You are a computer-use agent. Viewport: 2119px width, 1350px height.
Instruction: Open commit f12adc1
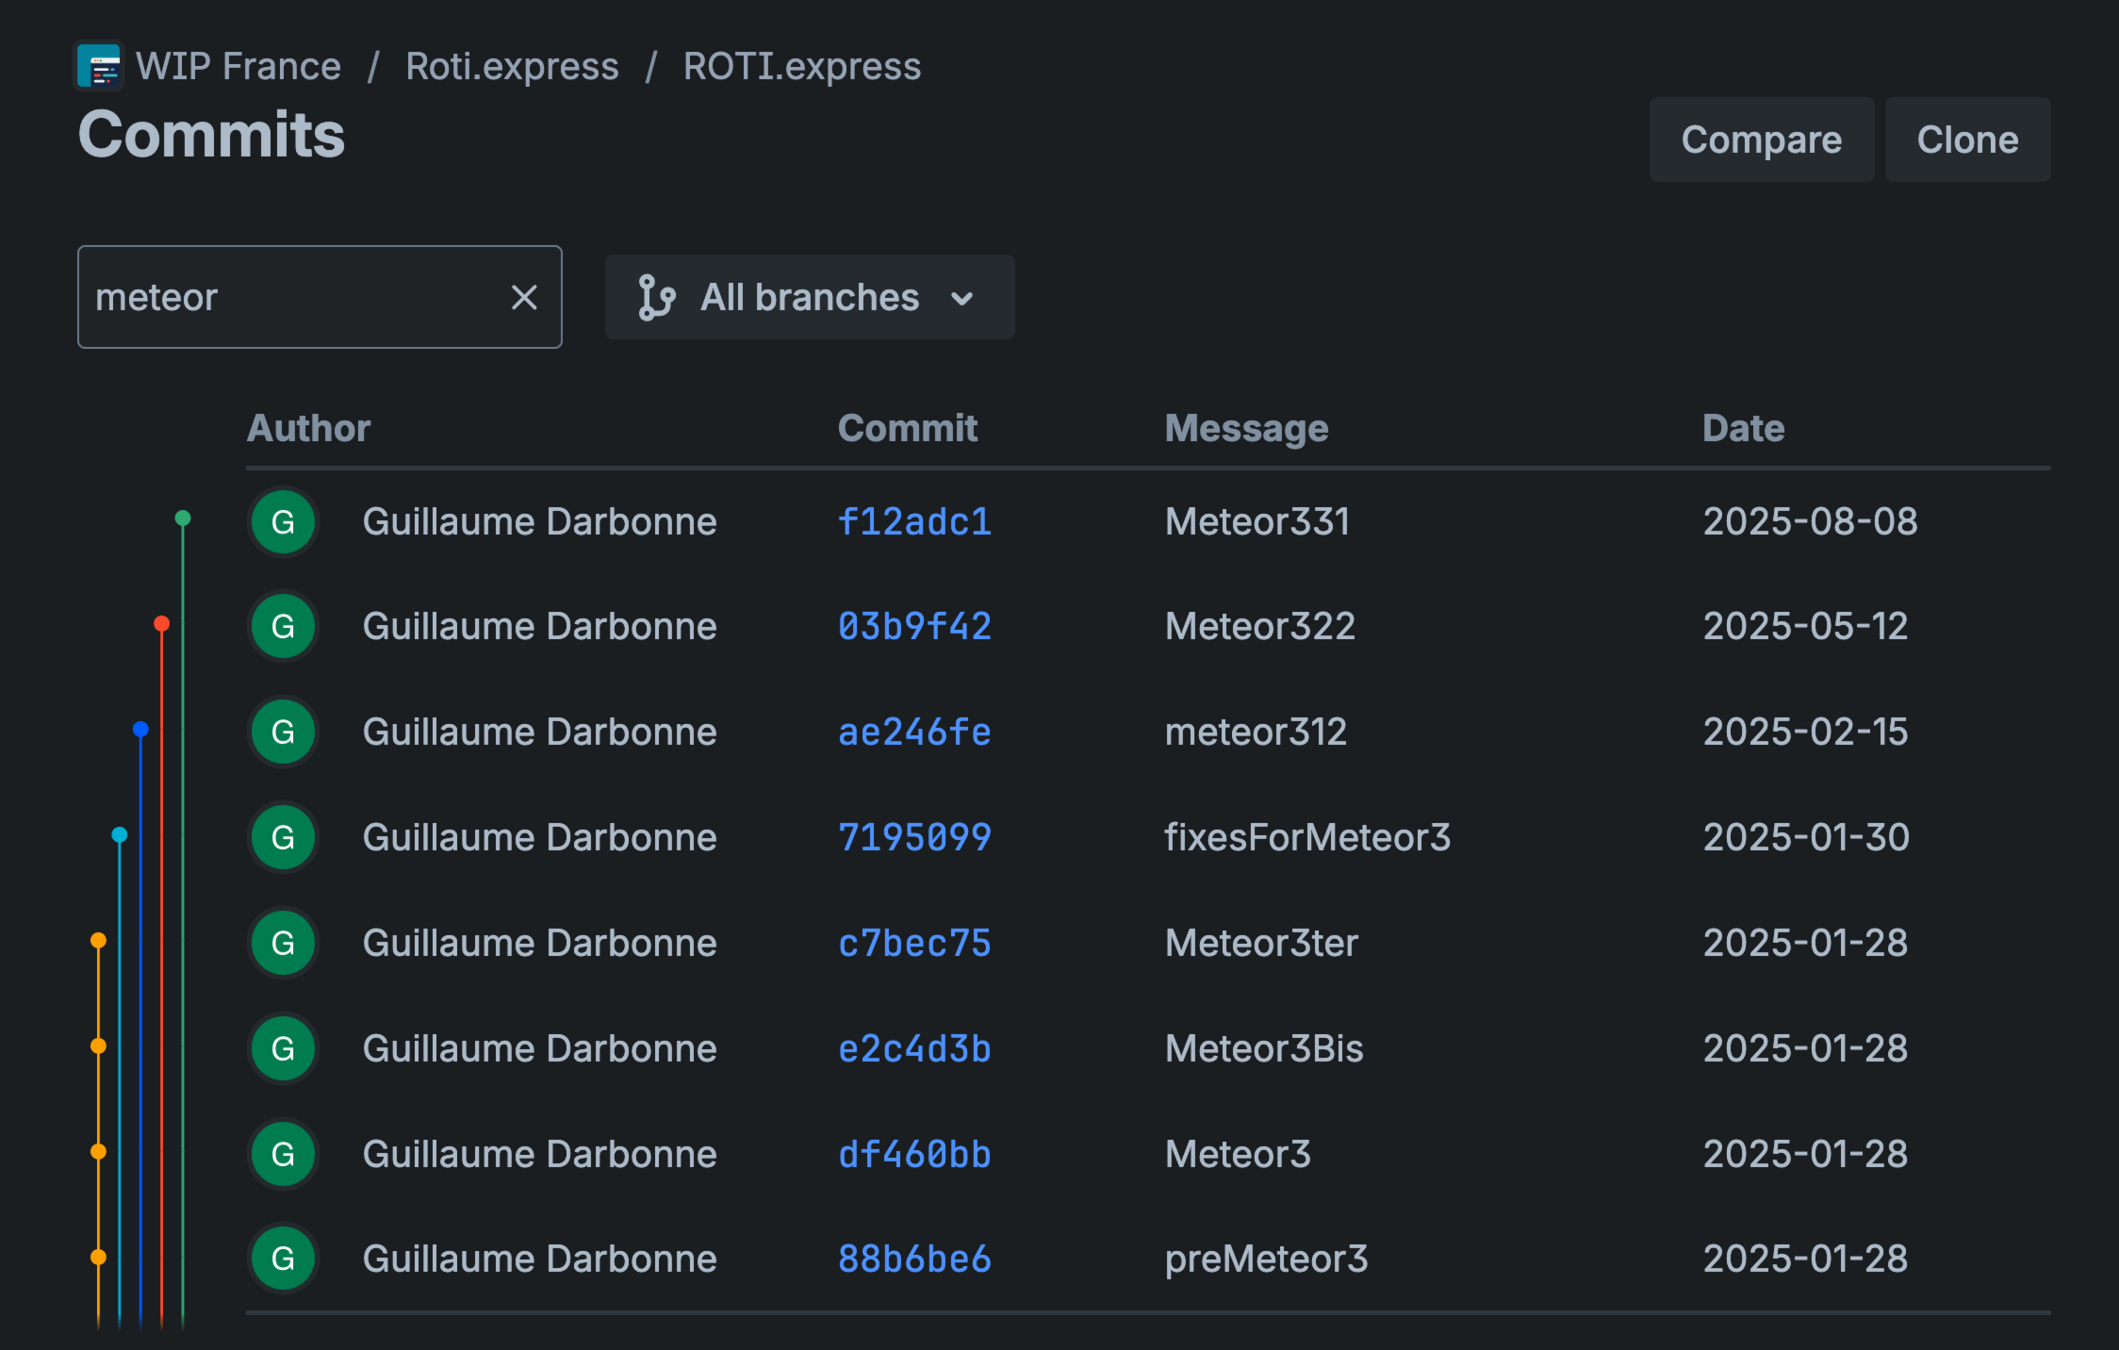[x=913, y=521]
